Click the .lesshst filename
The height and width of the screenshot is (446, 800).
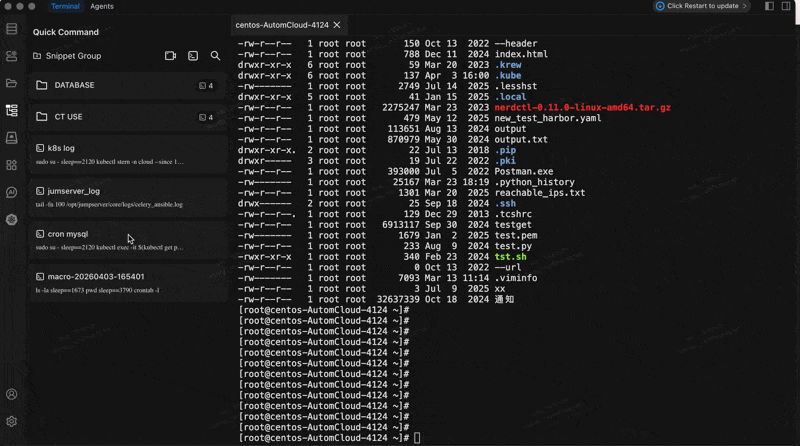pos(515,86)
